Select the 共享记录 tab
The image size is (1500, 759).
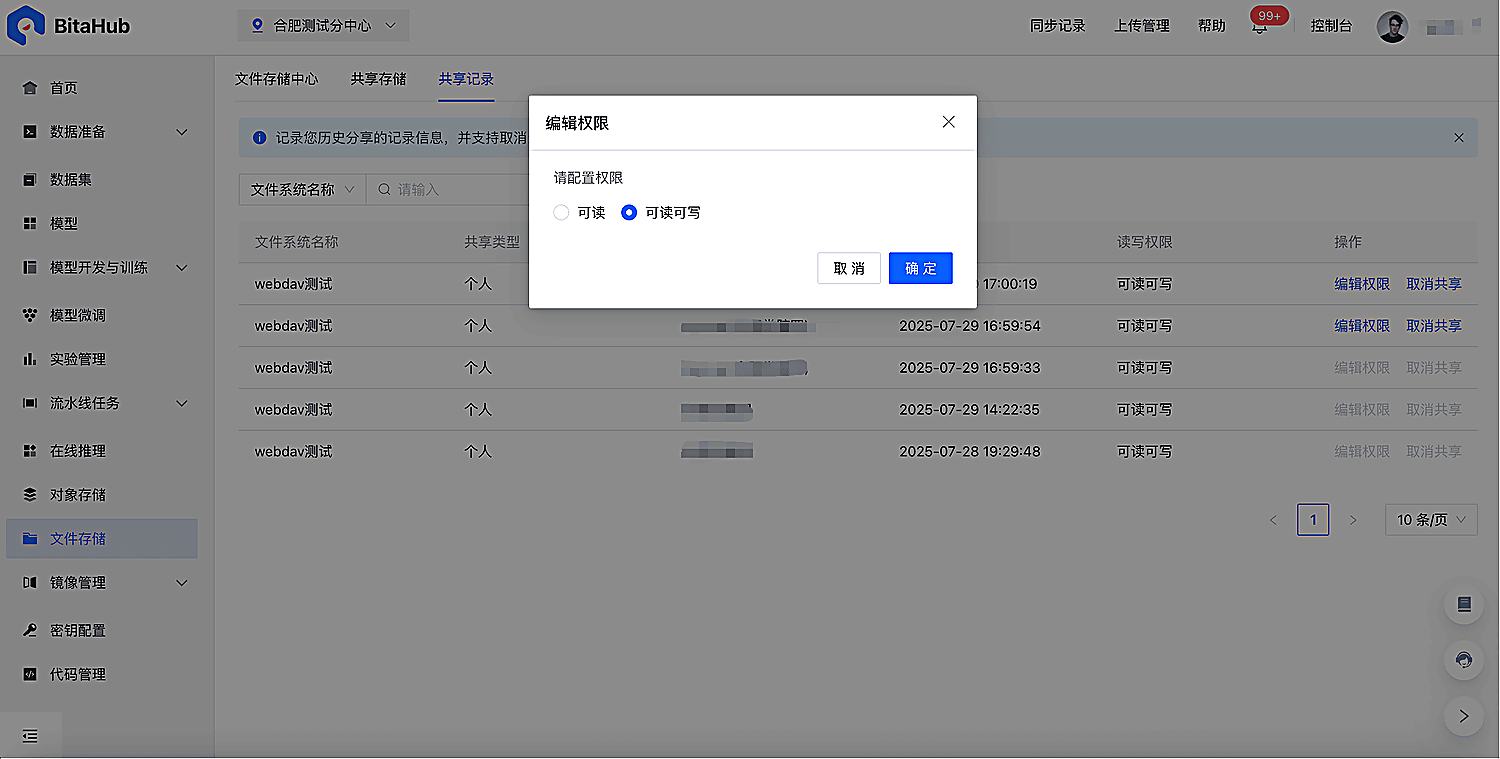coord(466,79)
